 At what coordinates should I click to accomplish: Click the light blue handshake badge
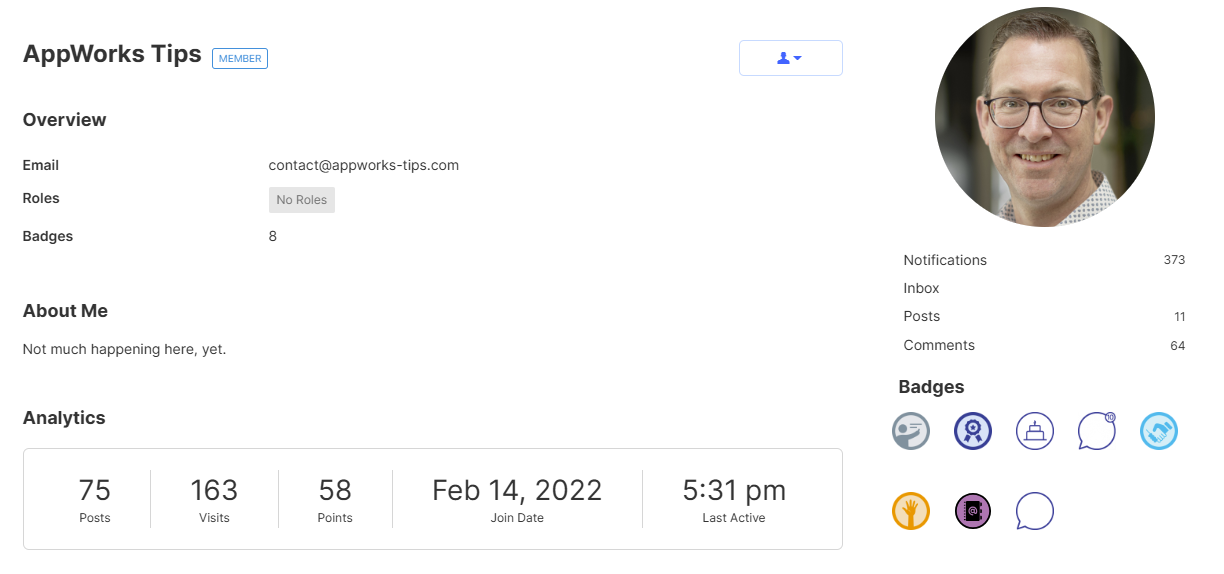tap(1159, 431)
